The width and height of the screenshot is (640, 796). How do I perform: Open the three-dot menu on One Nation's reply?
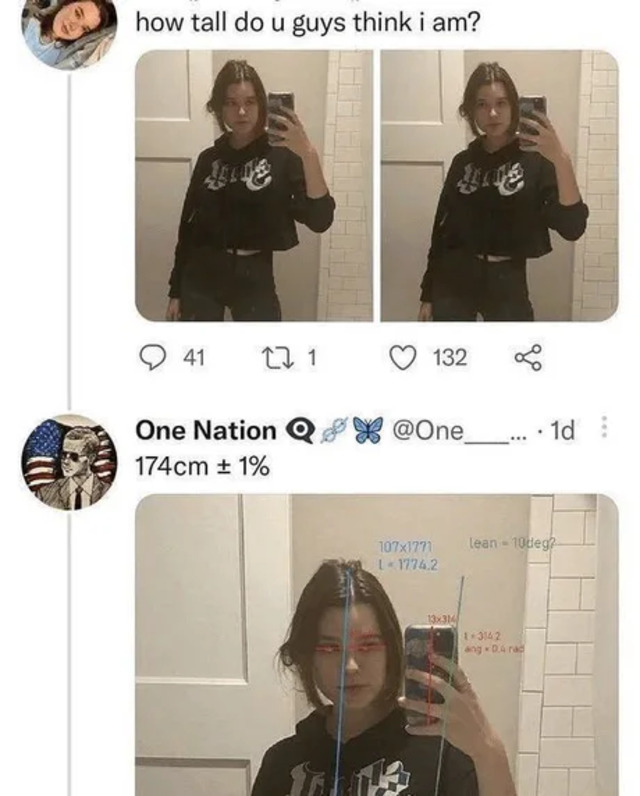click(603, 430)
